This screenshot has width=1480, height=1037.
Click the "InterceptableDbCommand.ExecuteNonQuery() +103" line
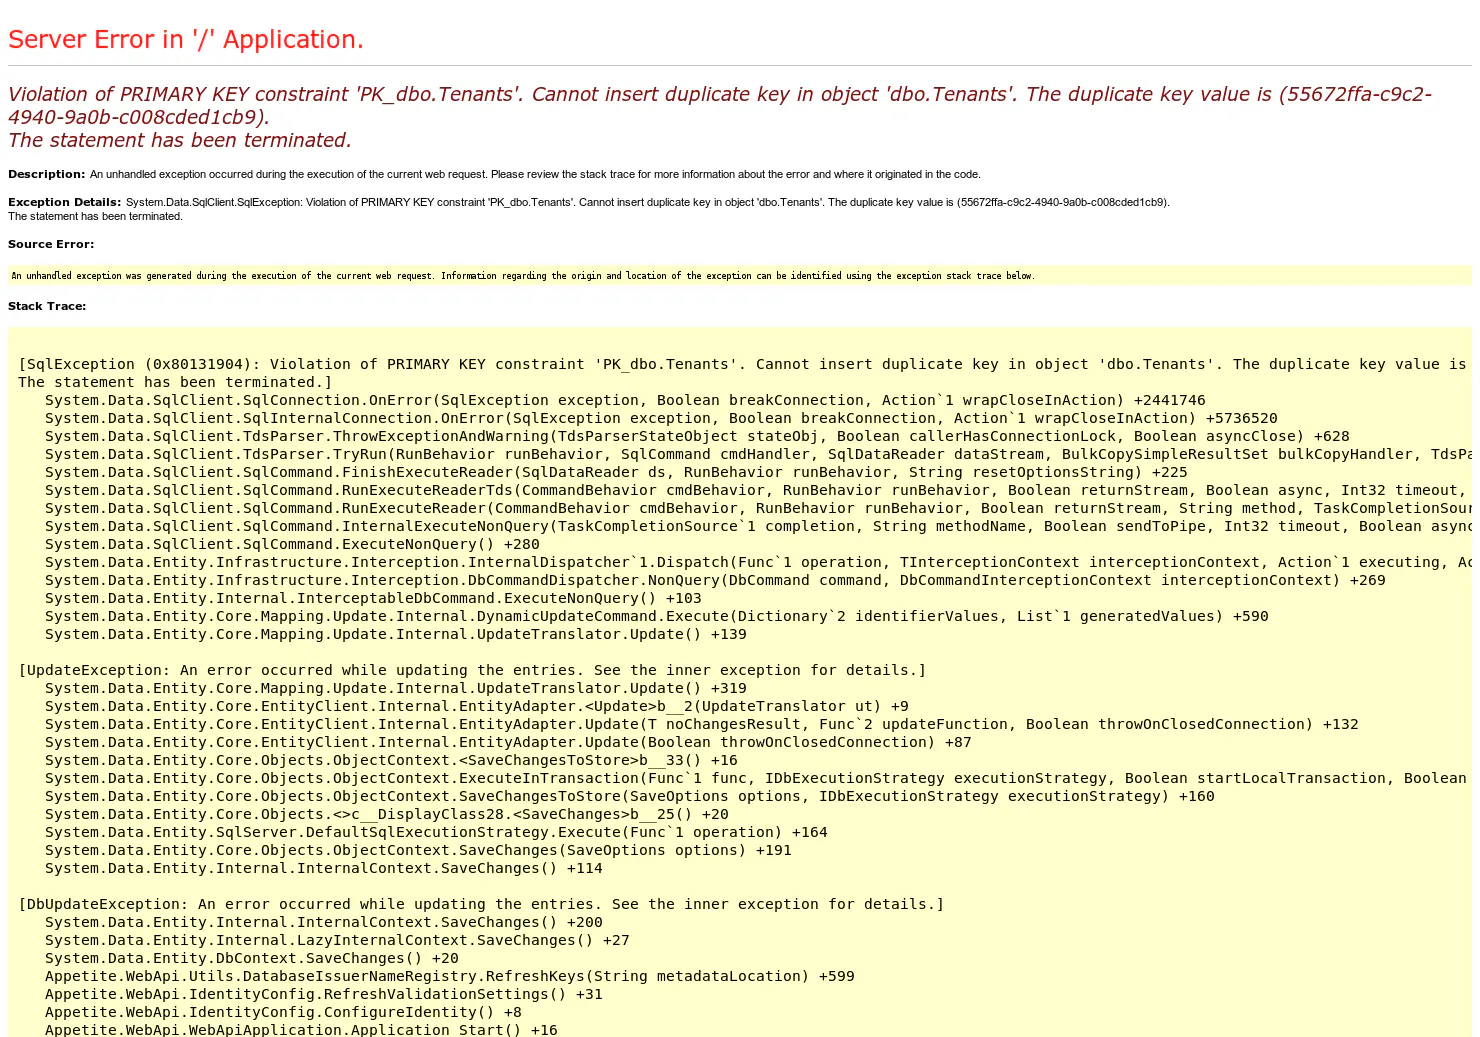[373, 598]
